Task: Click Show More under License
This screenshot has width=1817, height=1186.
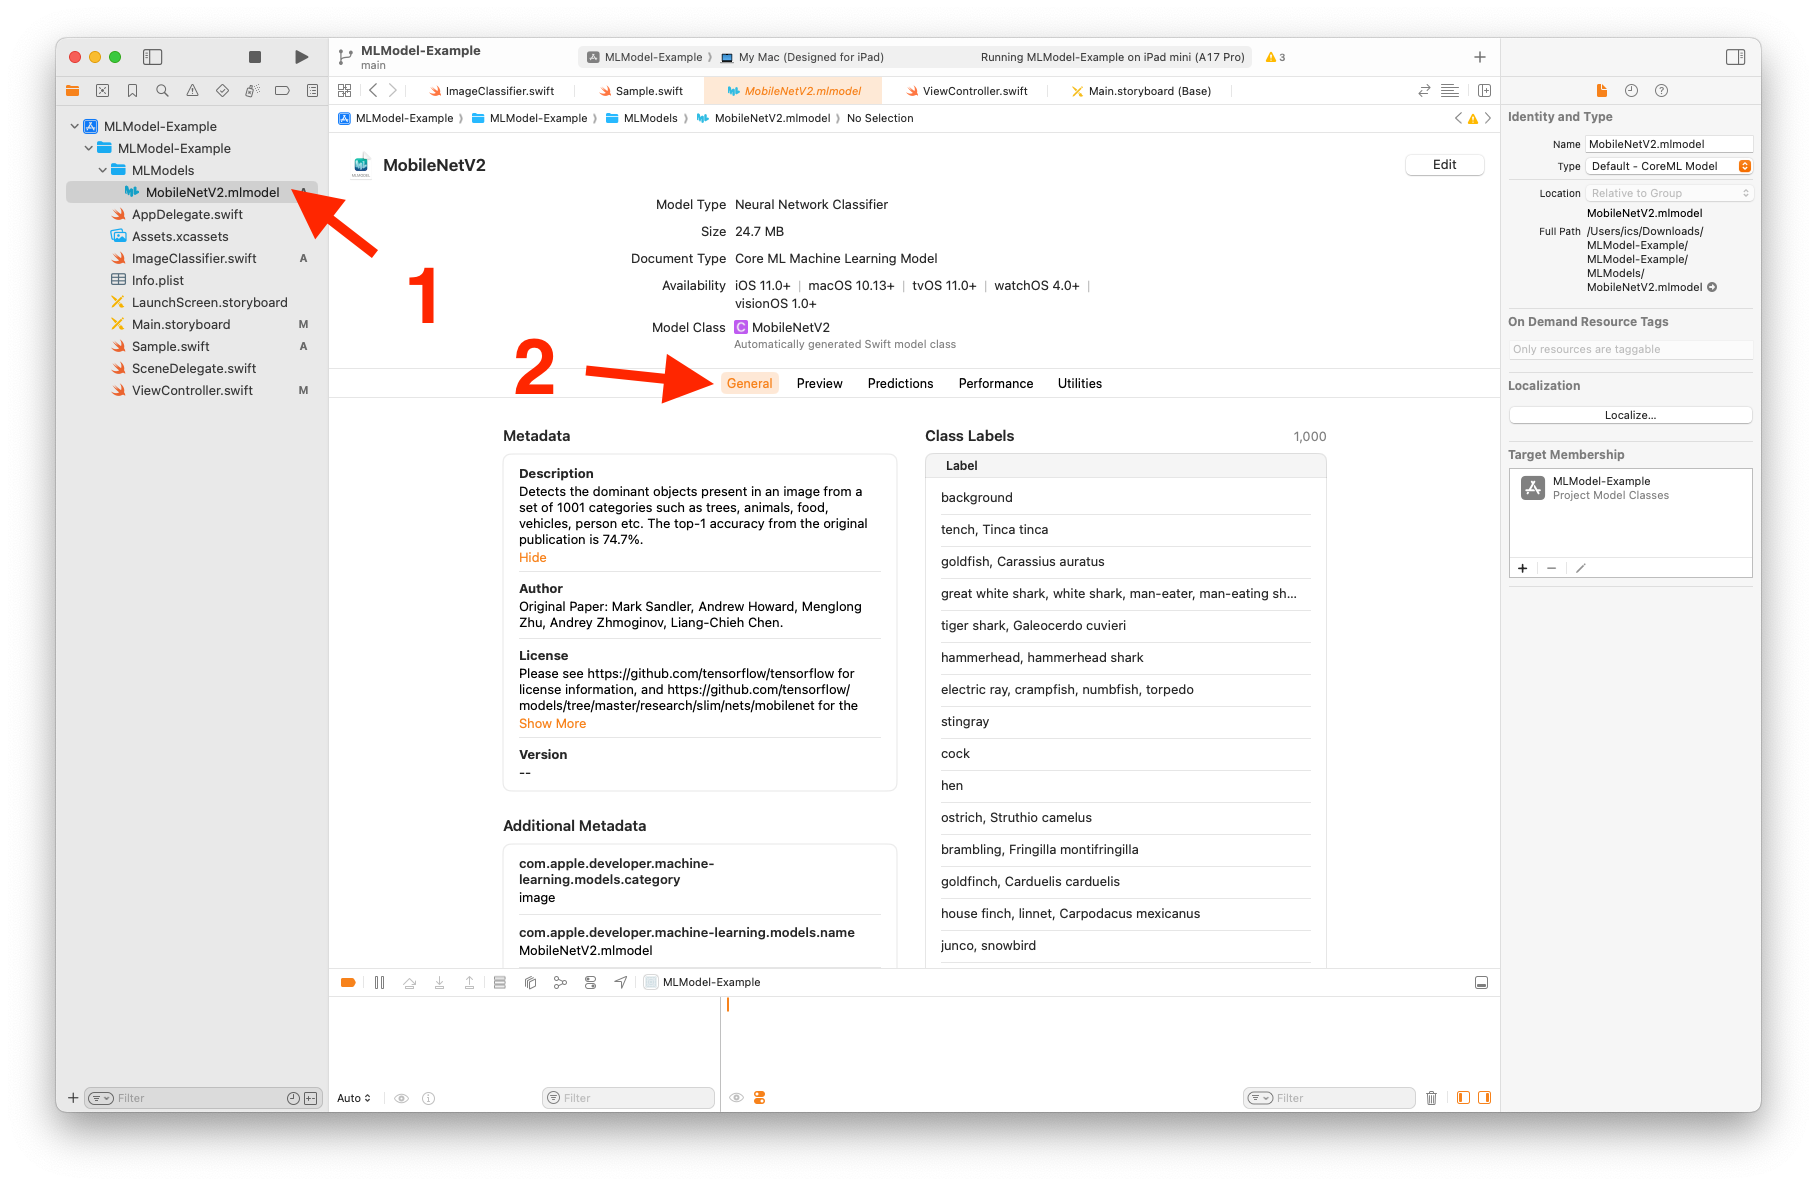Action: coord(552,724)
